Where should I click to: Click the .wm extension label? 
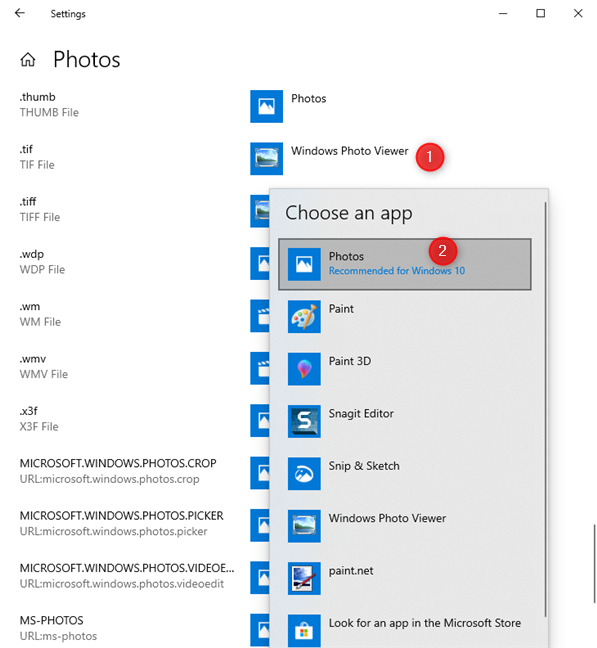[30, 307]
